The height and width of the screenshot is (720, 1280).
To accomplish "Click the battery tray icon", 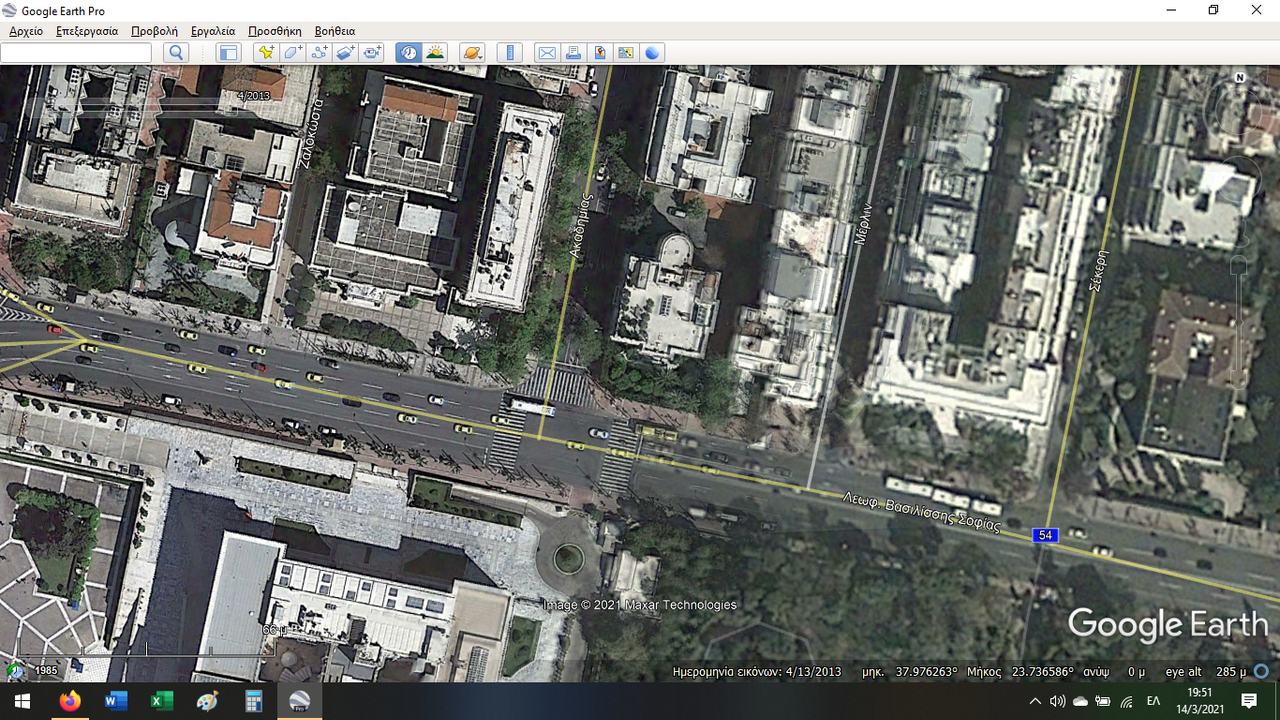I will pos(1103,701).
